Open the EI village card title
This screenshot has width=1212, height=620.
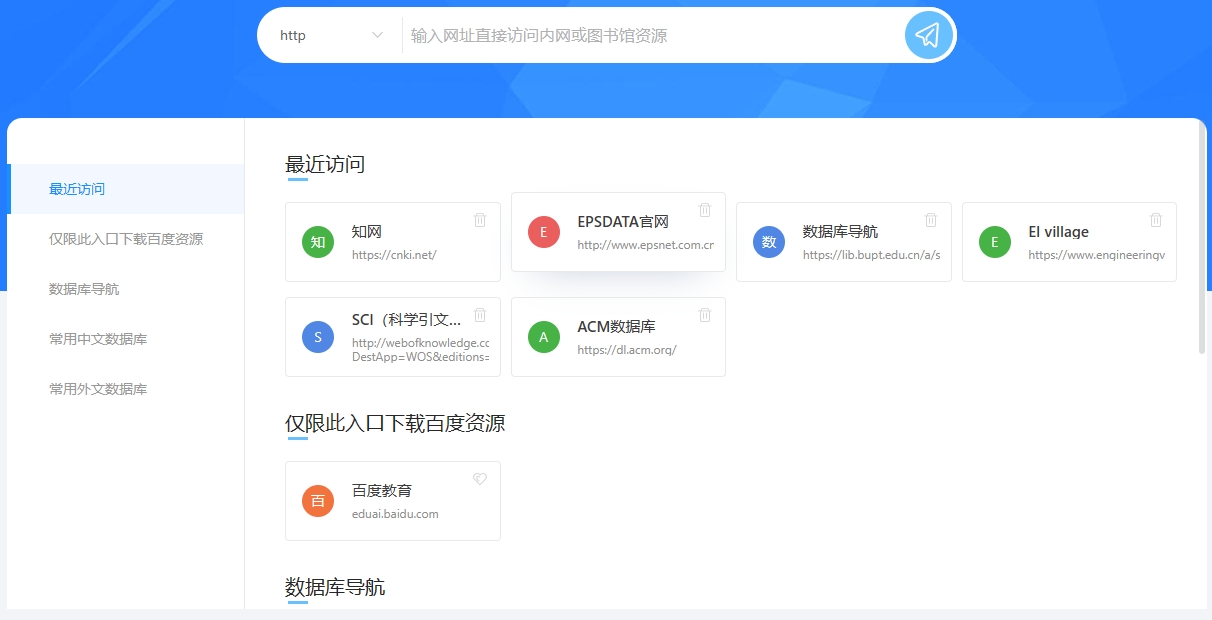click(1058, 232)
